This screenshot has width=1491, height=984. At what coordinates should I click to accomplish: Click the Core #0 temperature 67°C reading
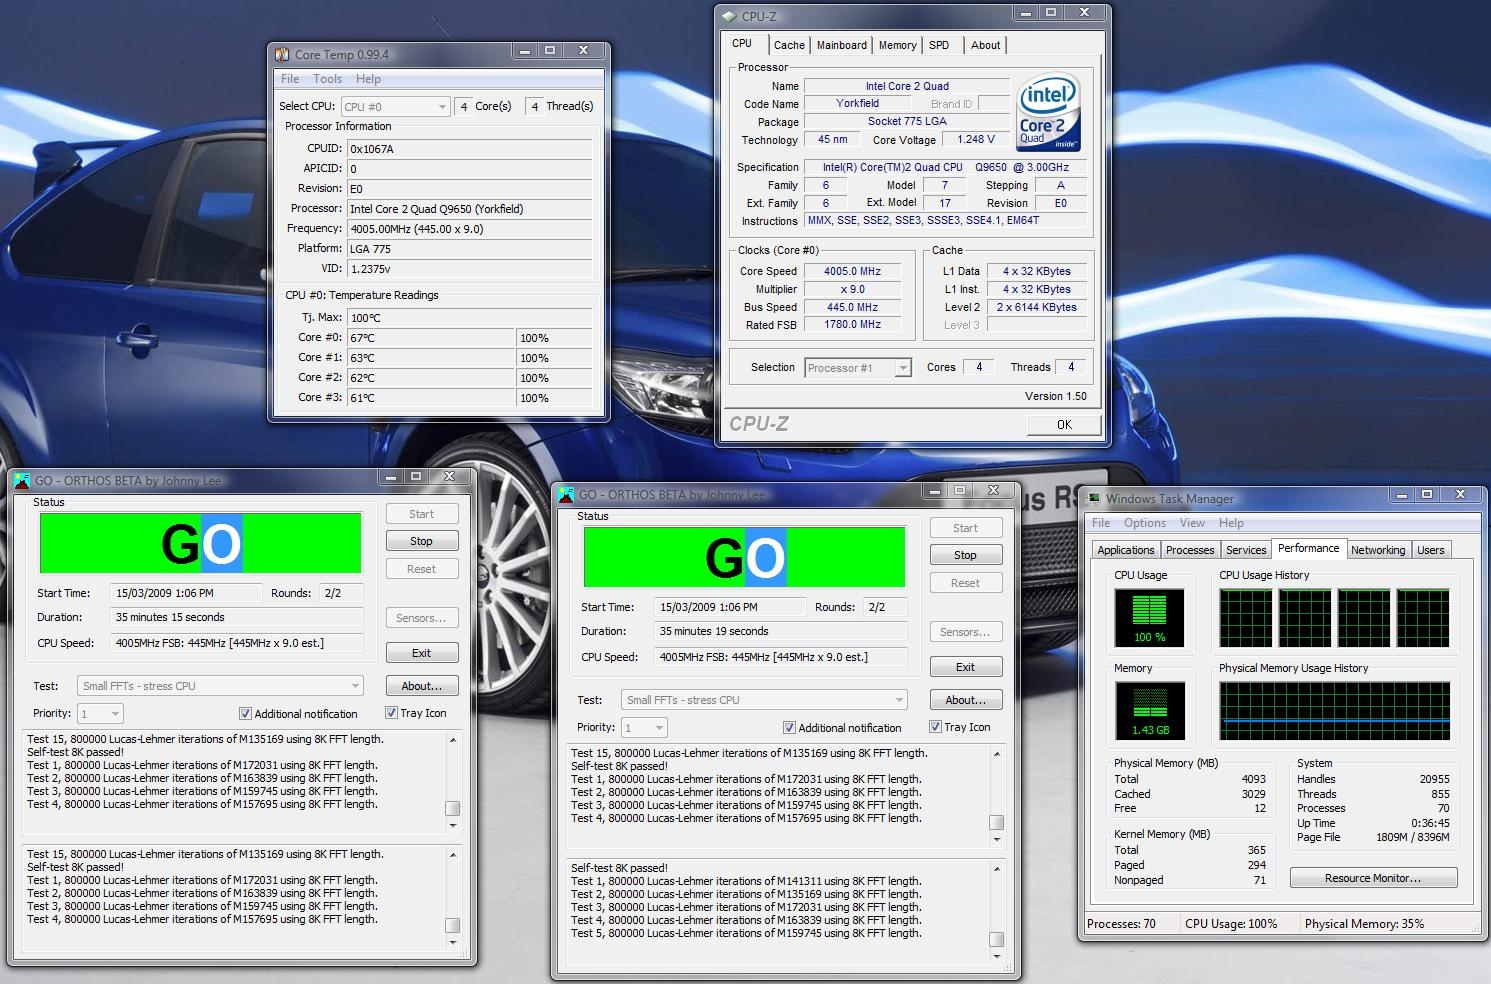431,338
